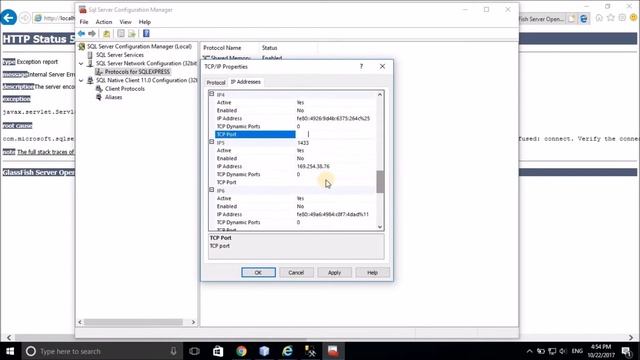Click the property list vertical scrollbar thumb
The image size is (640, 360).
pos(380,182)
